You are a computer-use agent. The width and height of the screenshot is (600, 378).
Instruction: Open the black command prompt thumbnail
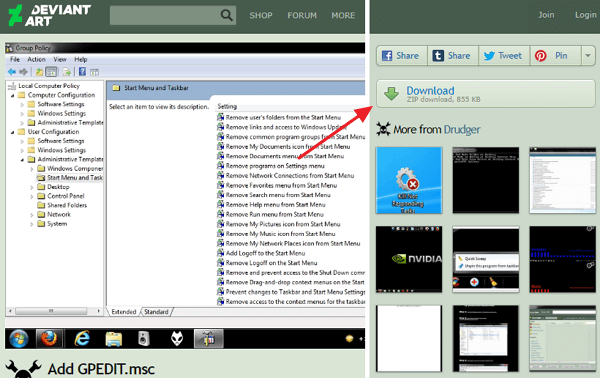tap(486, 180)
